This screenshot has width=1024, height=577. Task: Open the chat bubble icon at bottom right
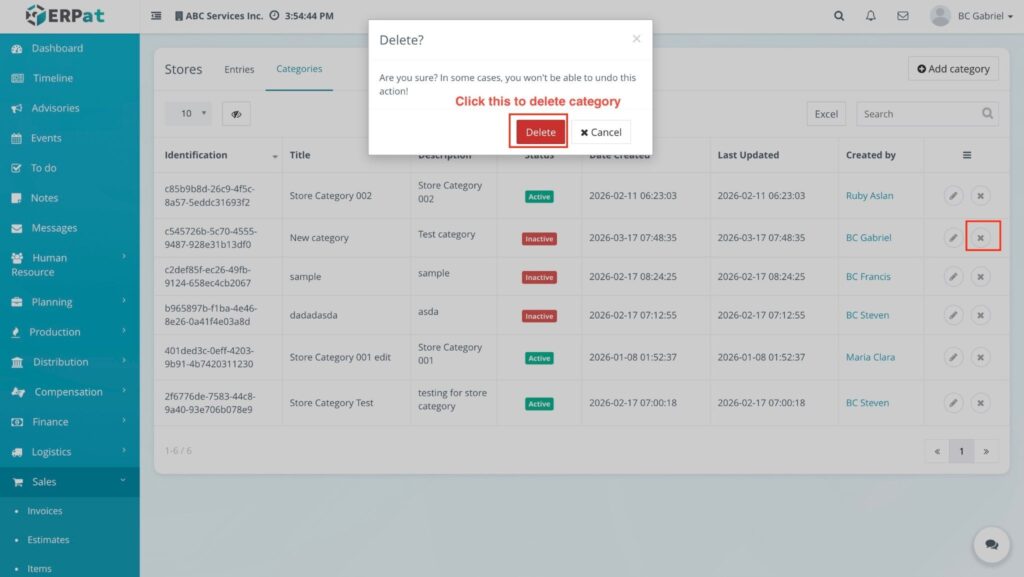[x=991, y=545]
